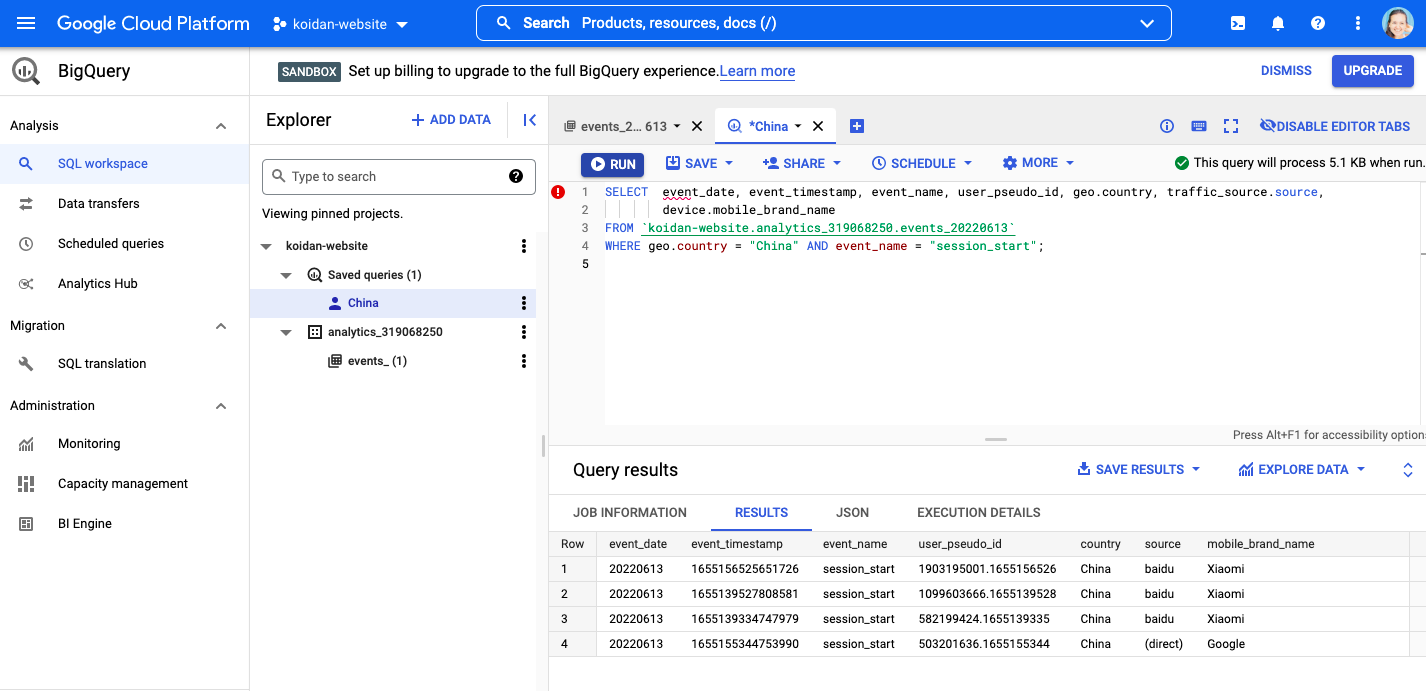Open Scheduled queries clock icon
This screenshot has height=691, width=1426.
[x=26, y=243]
